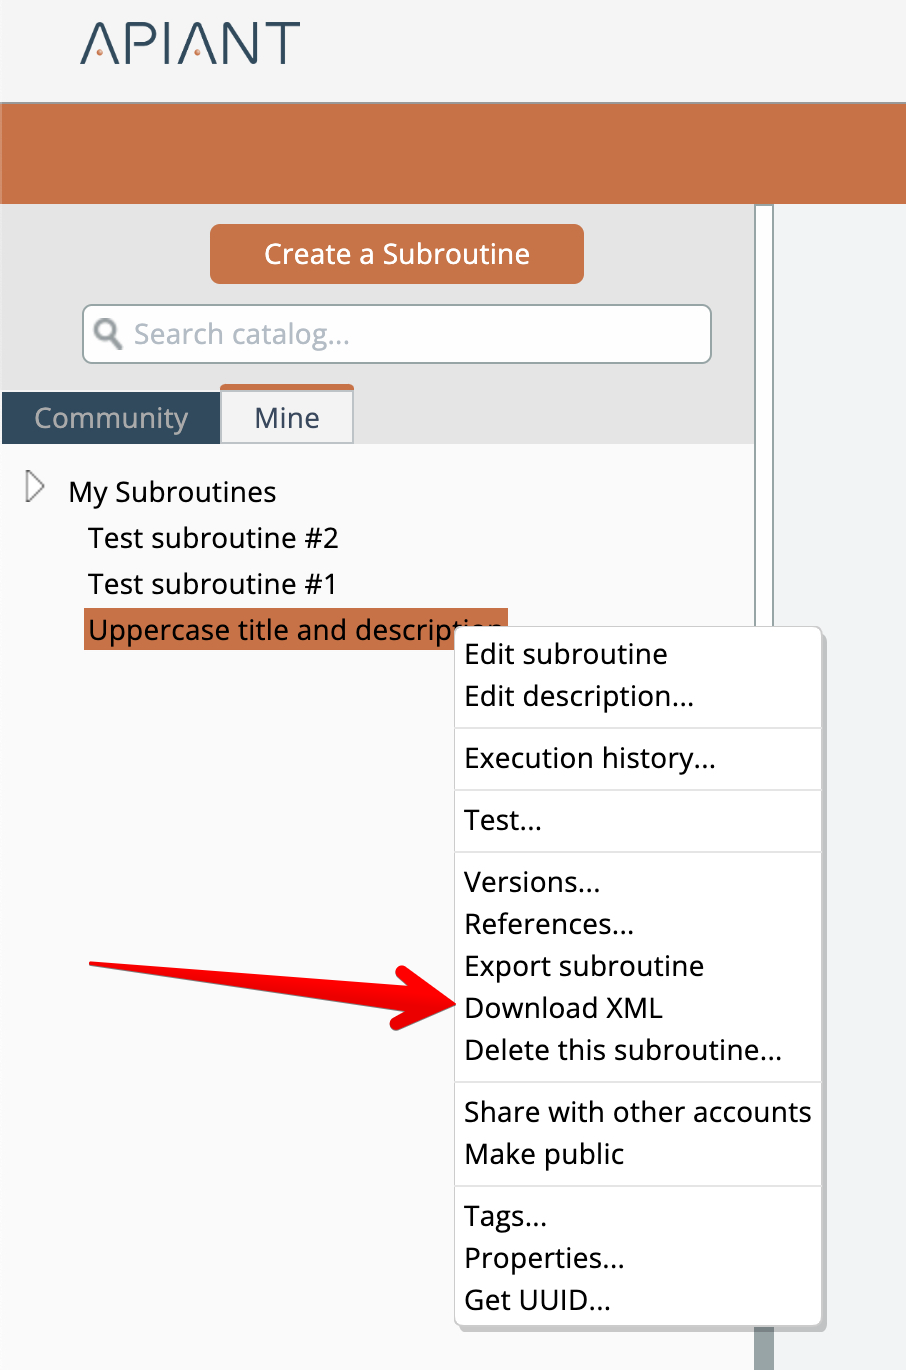This screenshot has width=906, height=1370.
Task: Choose Download XML in the context menu
Action: pyautogui.click(x=564, y=1008)
